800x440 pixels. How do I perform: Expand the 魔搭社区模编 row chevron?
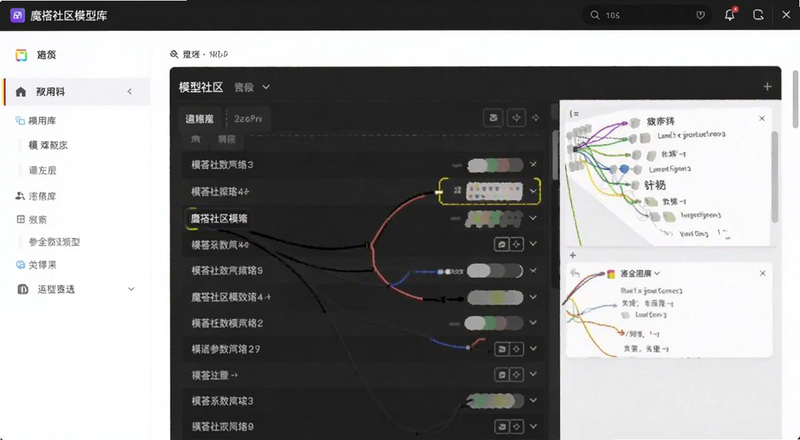(x=533, y=218)
